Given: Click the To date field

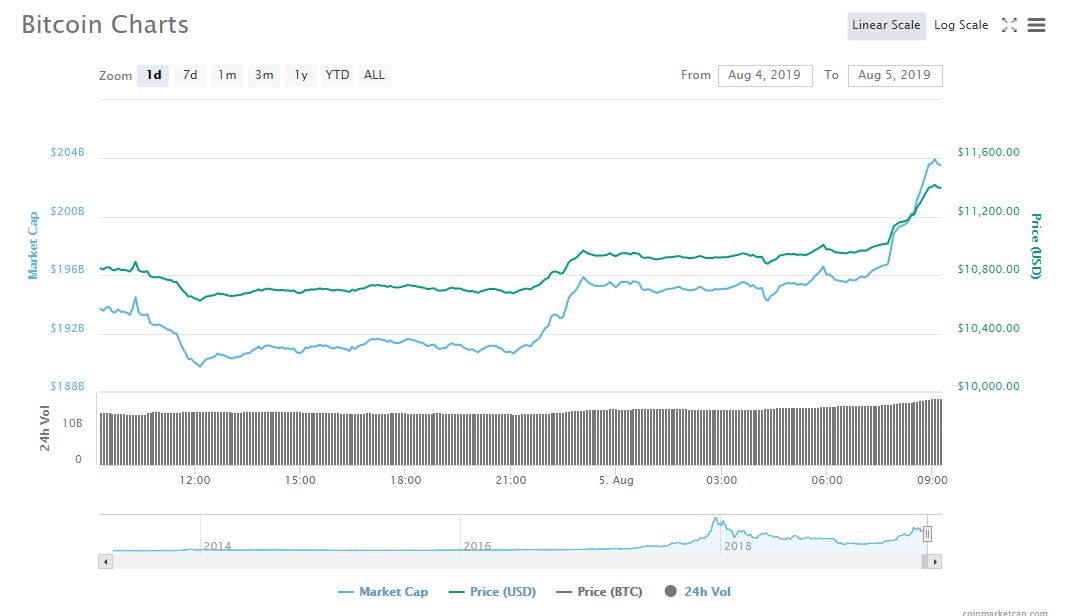Looking at the screenshot, I should (x=894, y=75).
